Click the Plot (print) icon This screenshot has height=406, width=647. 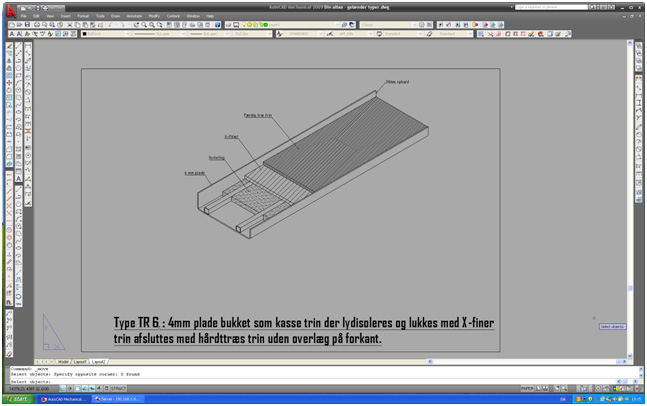tap(37, 25)
